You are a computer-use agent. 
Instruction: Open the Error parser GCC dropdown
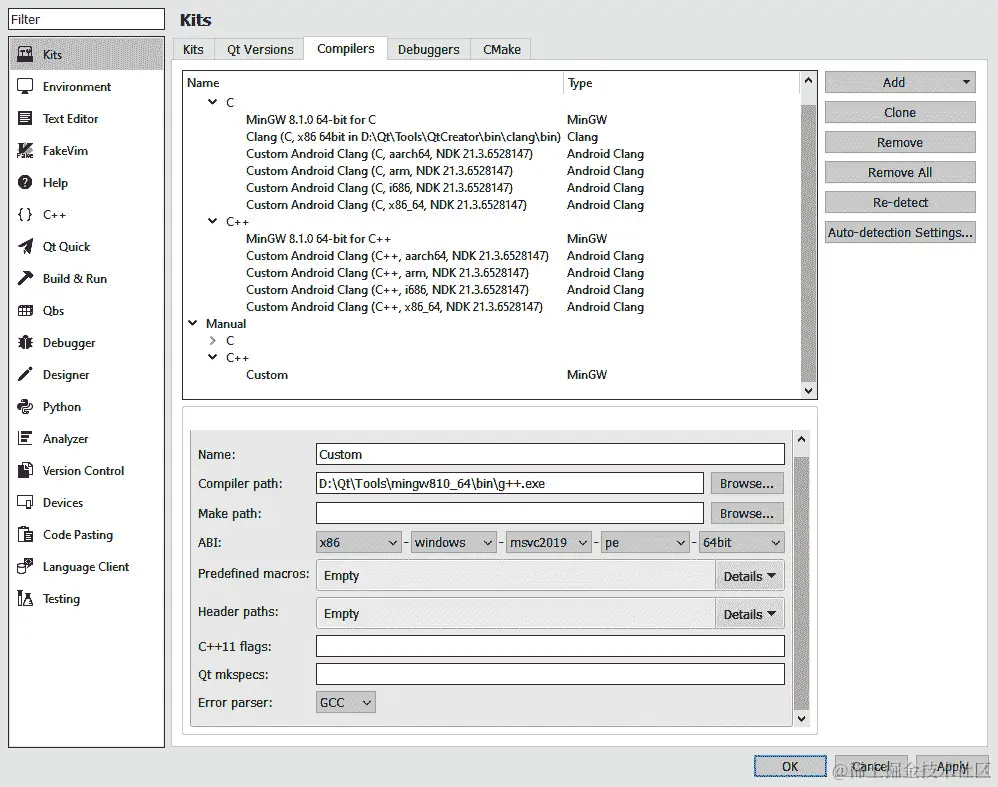tap(346, 702)
